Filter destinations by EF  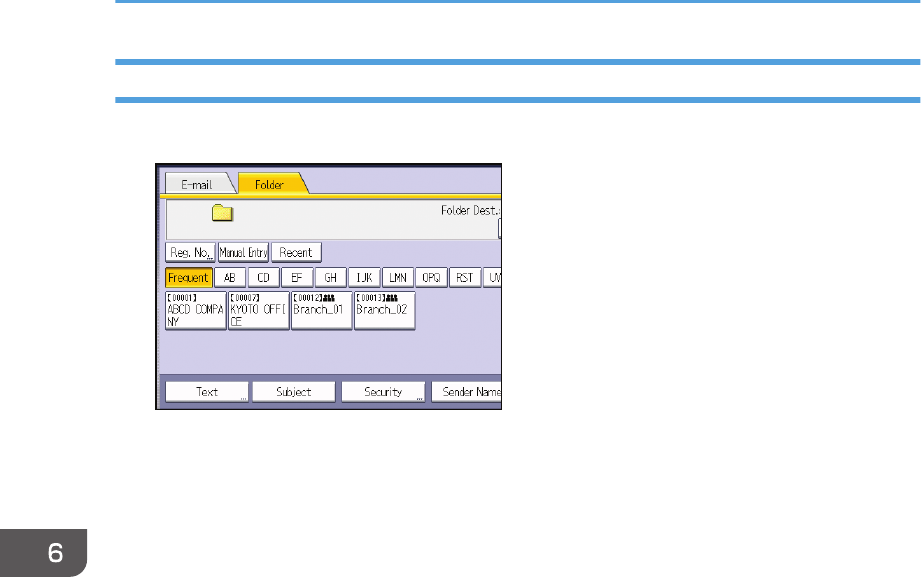tap(297, 277)
